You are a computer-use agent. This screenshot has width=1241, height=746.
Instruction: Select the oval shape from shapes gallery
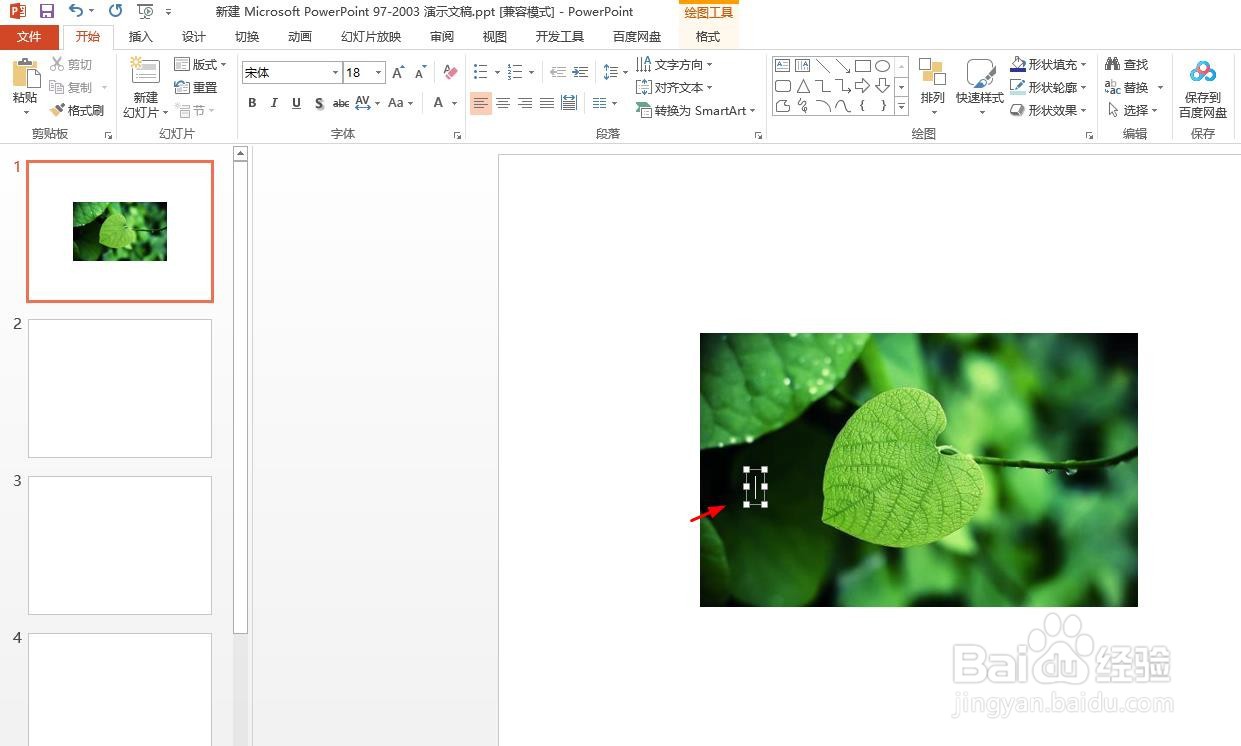[x=882, y=64]
